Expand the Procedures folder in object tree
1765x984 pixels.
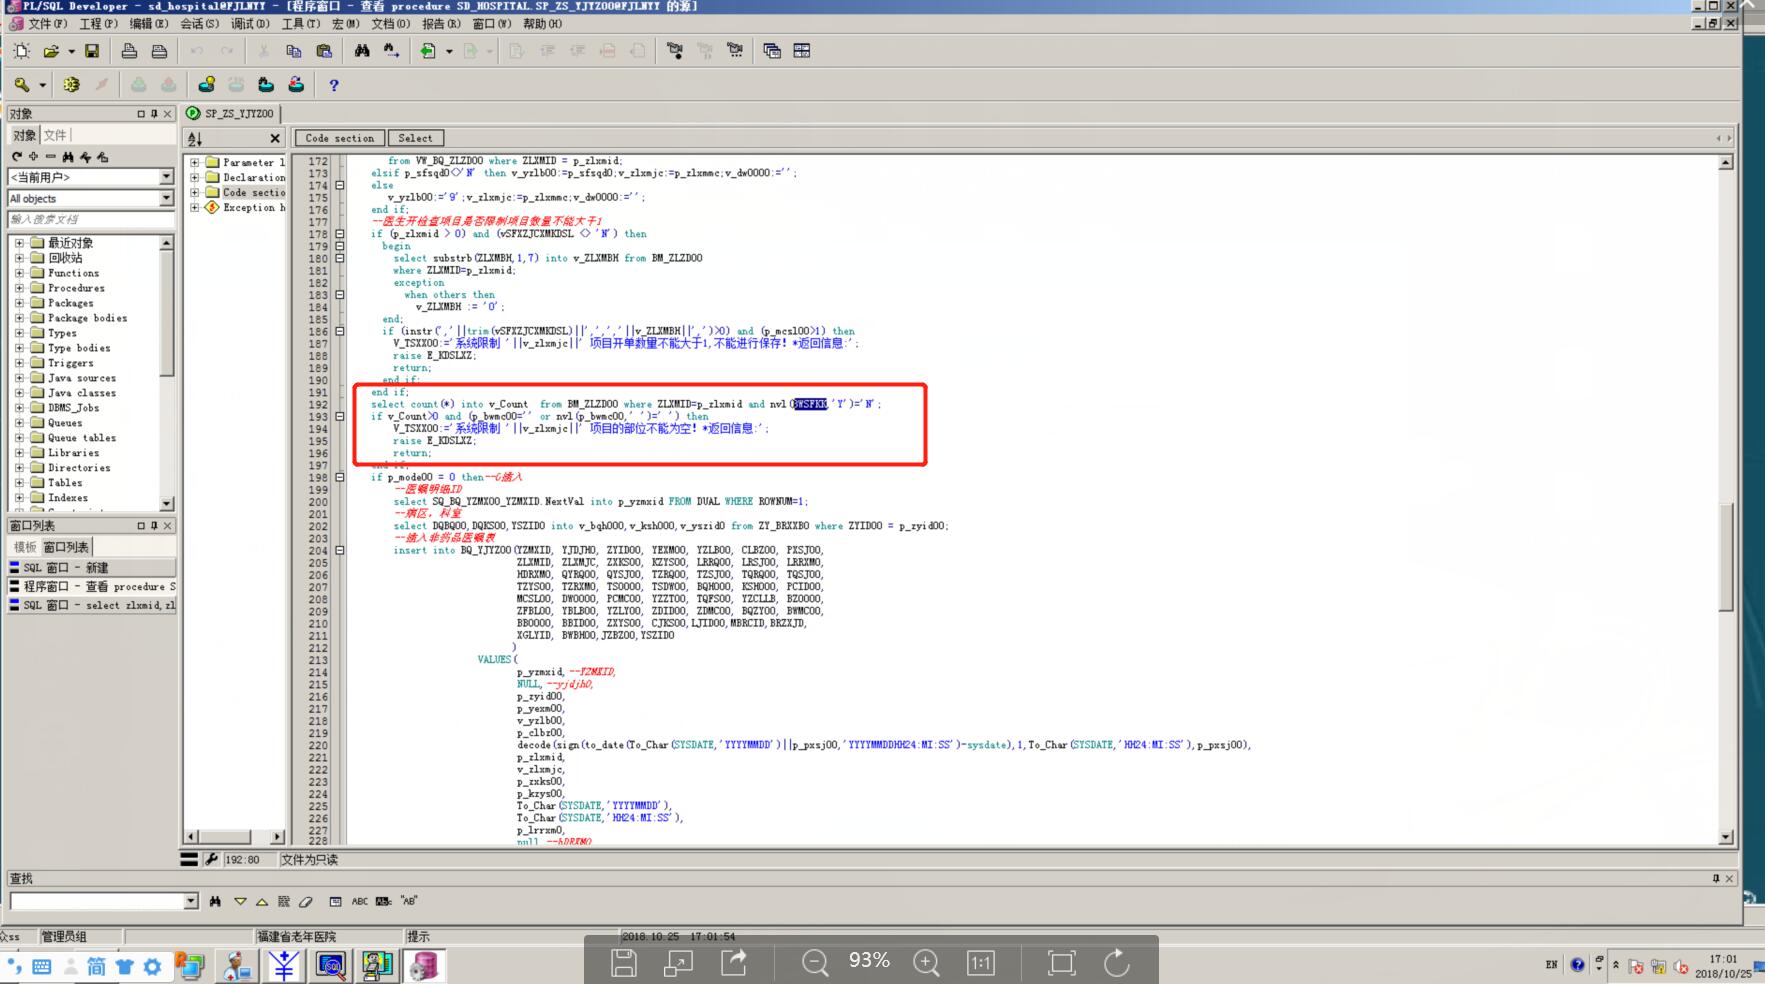(19, 288)
